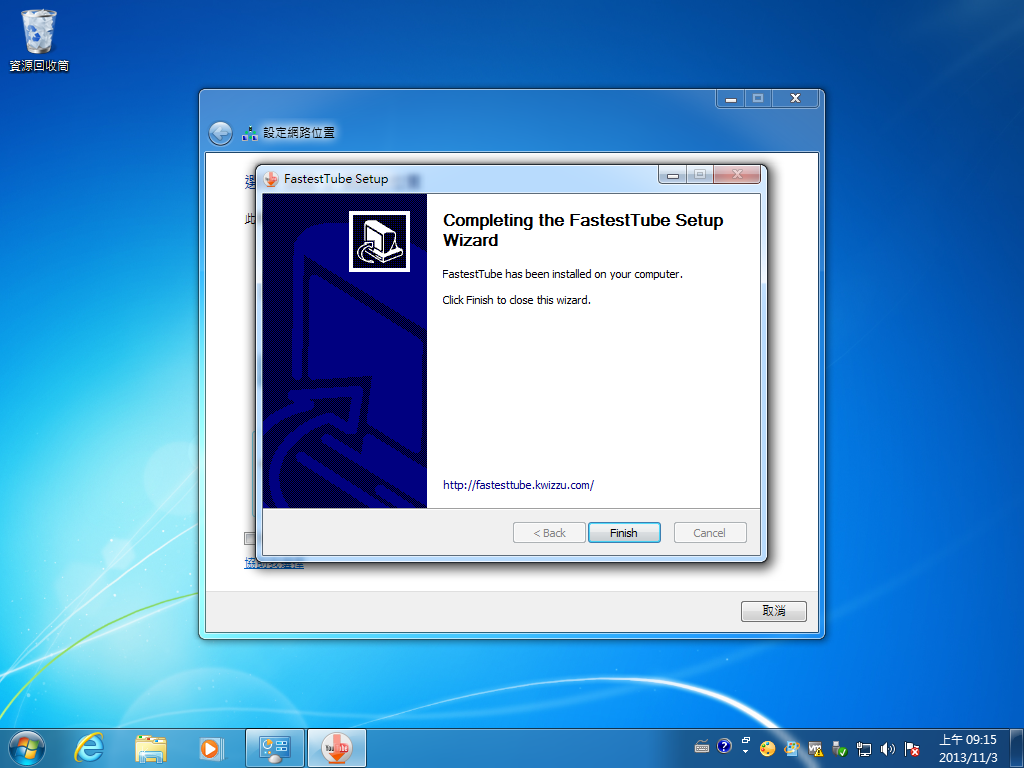Click the Finish button in FastestTube Setup
Image resolution: width=1024 pixels, height=768 pixels.
pos(624,532)
